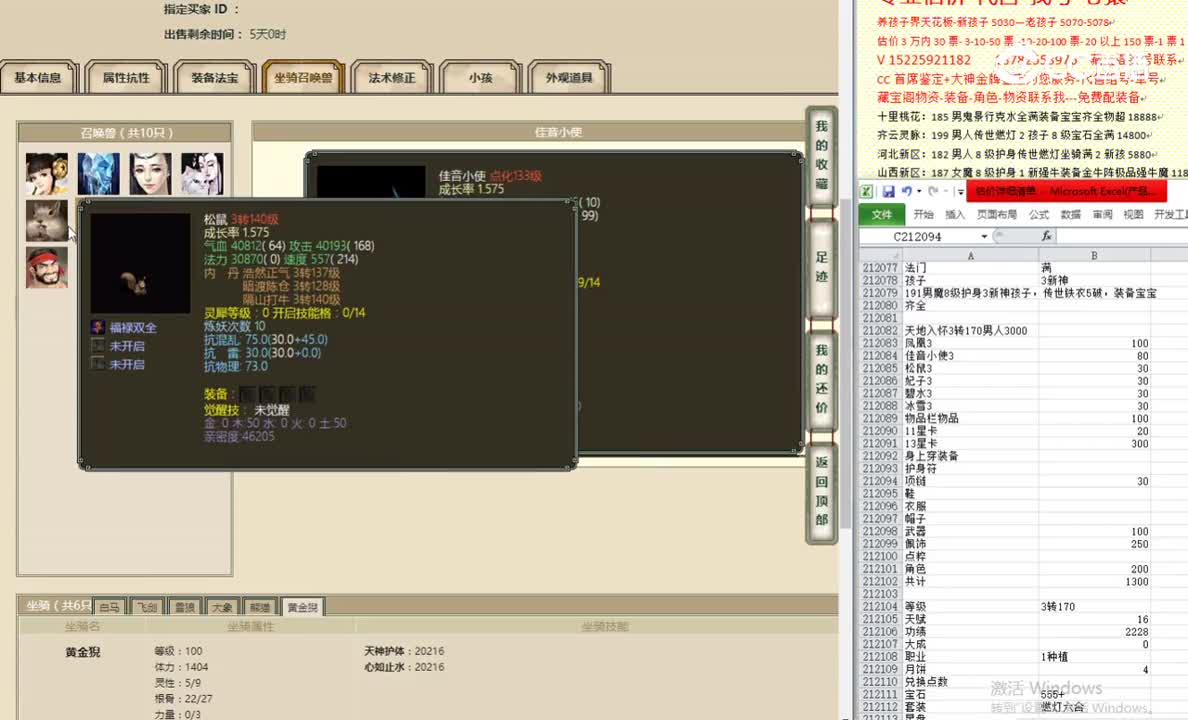Screen dimensions: 1188x720
Task: Click the web page vertical scrollbar
Action: click(x=846, y=364)
